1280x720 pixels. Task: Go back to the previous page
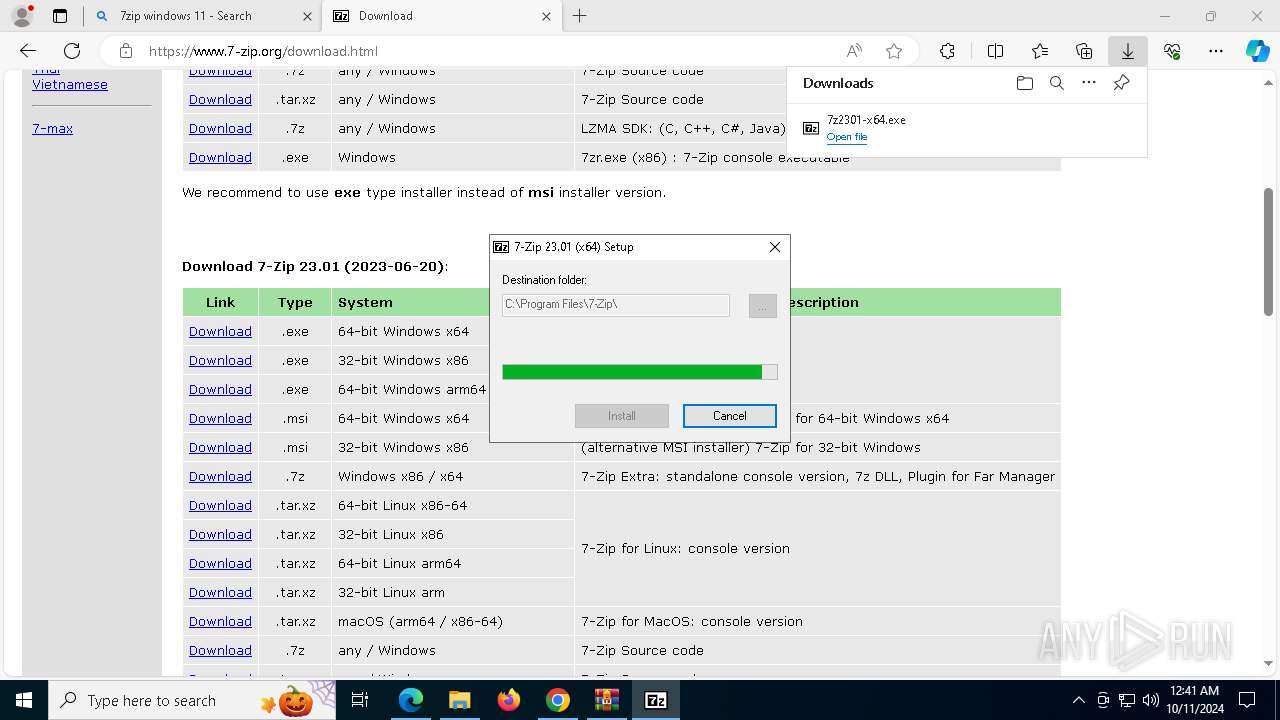point(28,51)
